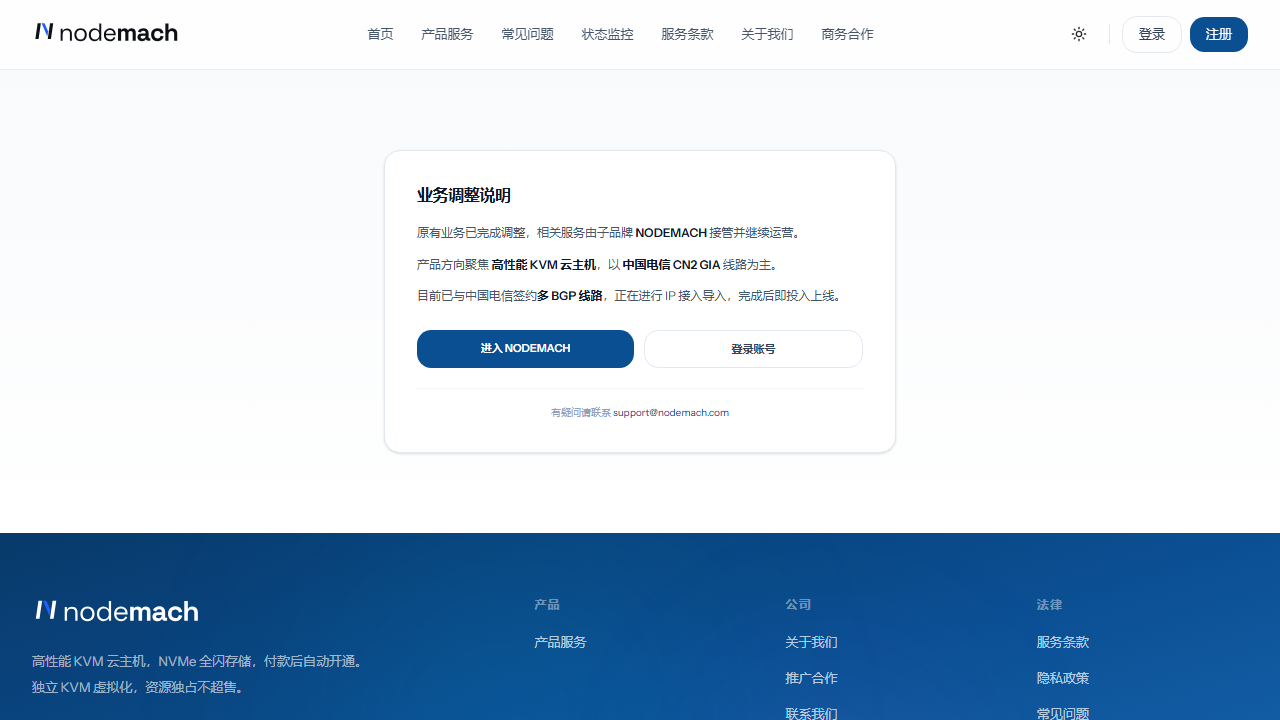Open the footer 隐私政策 link
This screenshot has height=720, width=1280.
pyautogui.click(x=1063, y=678)
